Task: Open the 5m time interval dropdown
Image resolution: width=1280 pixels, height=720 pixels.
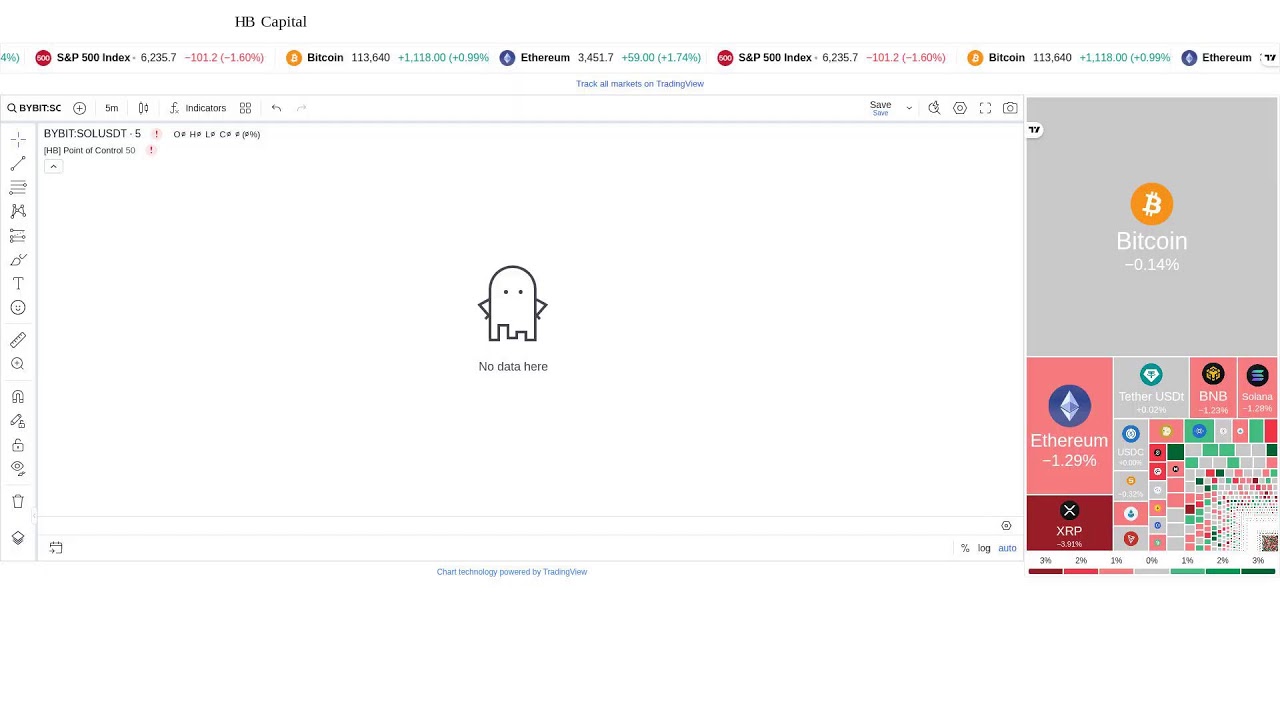Action: click(111, 108)
